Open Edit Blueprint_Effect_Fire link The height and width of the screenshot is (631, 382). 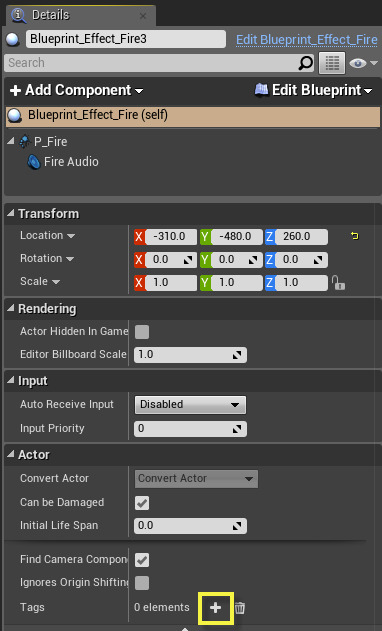pyautogui.click(x=307, y=39)
